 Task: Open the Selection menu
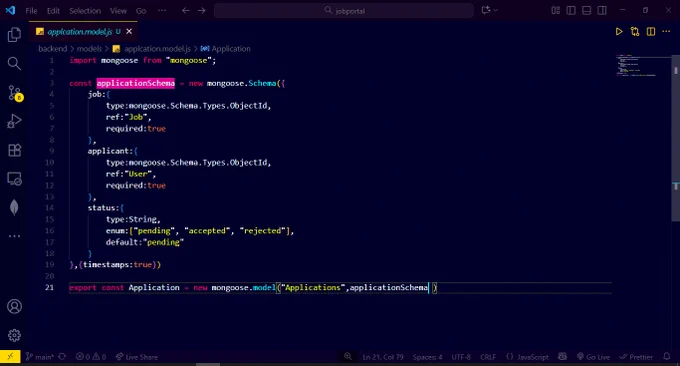85,10
